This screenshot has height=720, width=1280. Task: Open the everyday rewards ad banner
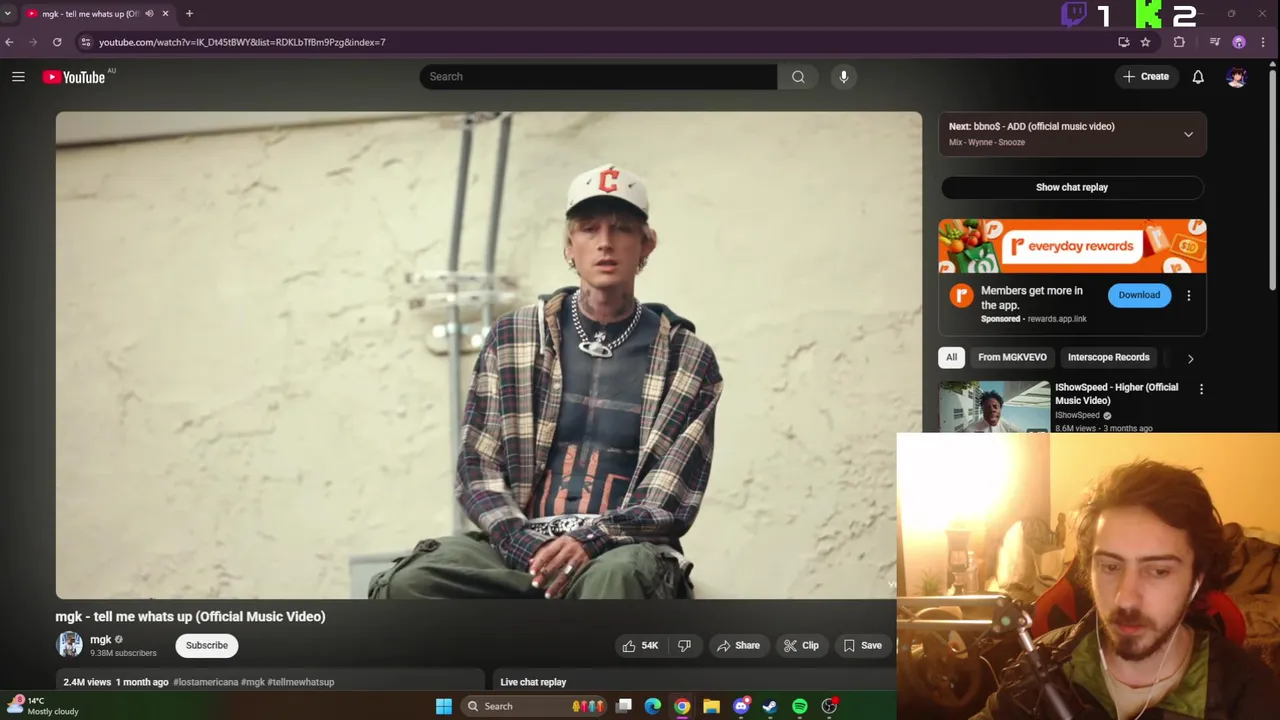1072,246
